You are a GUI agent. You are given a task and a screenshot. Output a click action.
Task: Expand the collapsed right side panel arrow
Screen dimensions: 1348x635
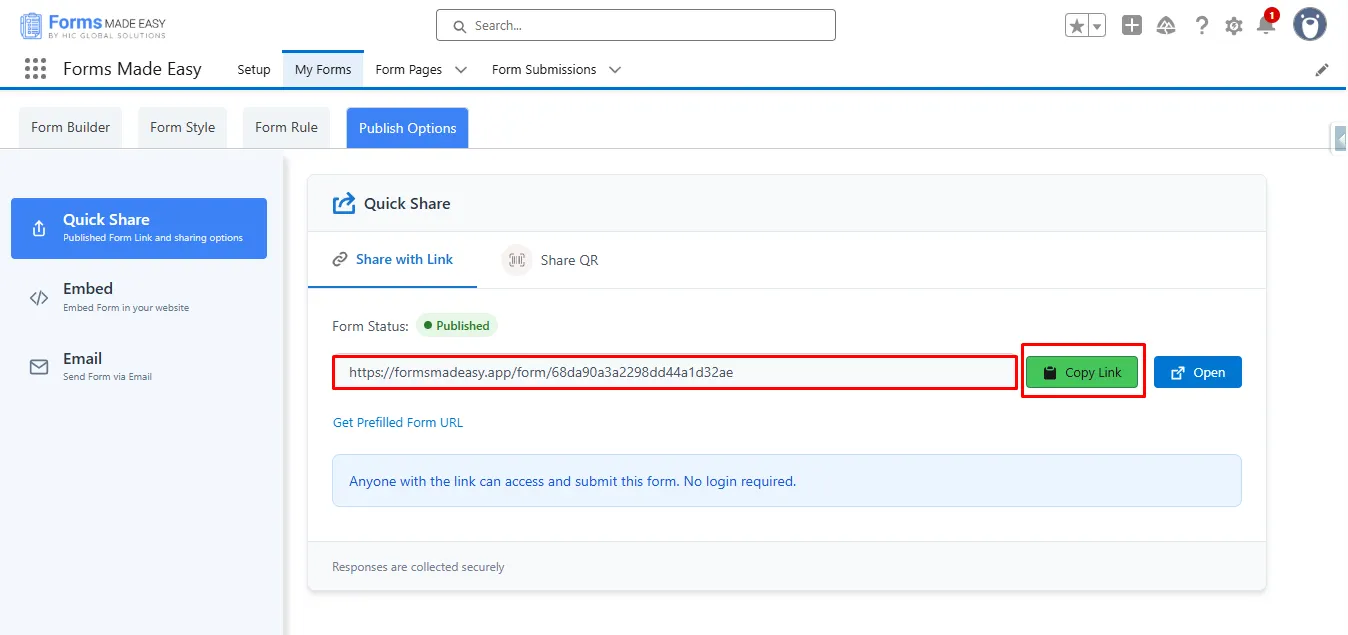pos(1340,139)
